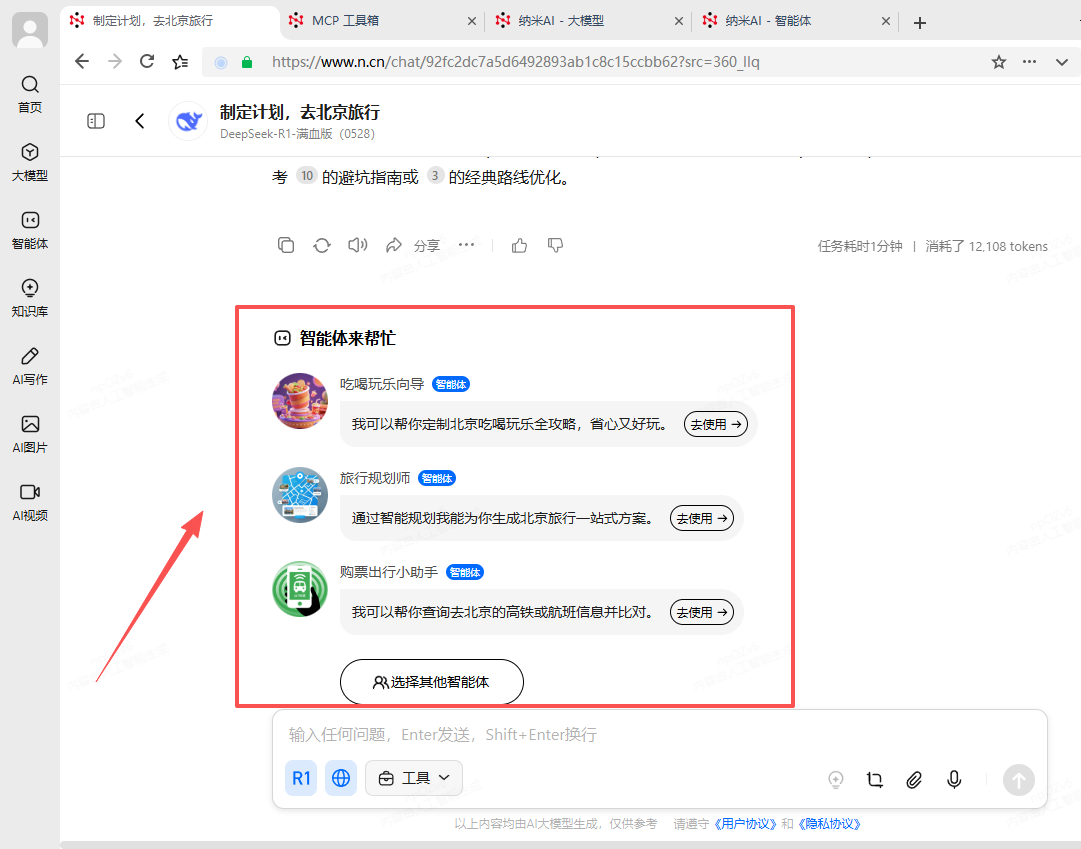This screenshot has width=1081, height=849.
Task: Copy the response with copy icon
Action: pos(285,245)
